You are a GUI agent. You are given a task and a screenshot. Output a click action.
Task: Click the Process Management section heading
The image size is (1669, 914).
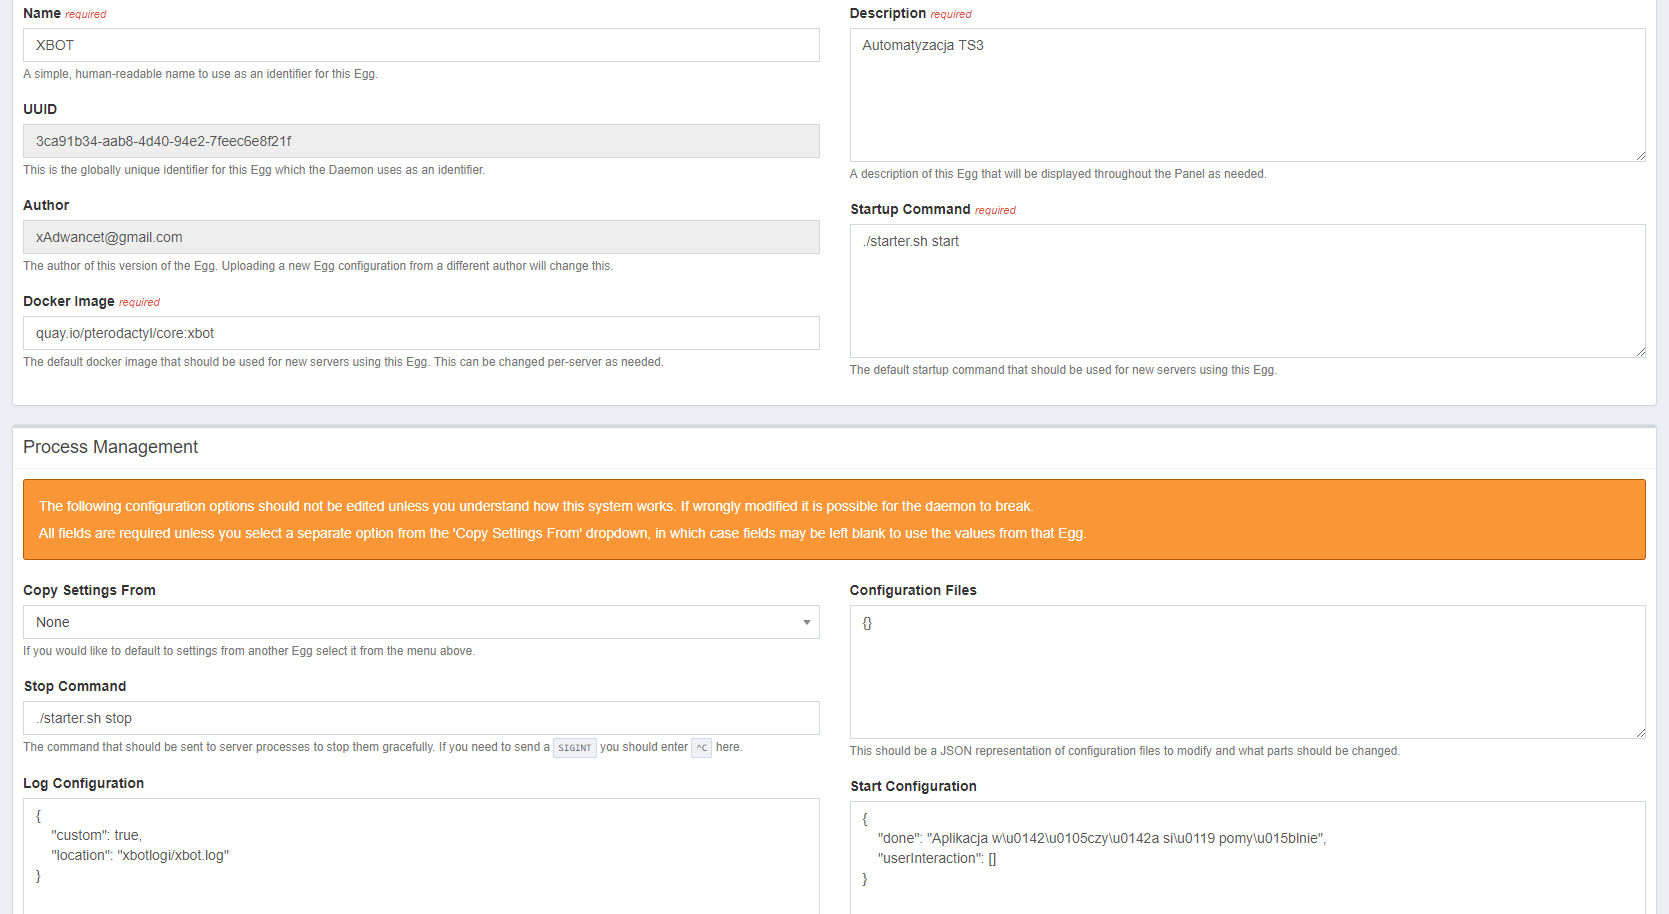pyautogui.click(x=110, y=447)
